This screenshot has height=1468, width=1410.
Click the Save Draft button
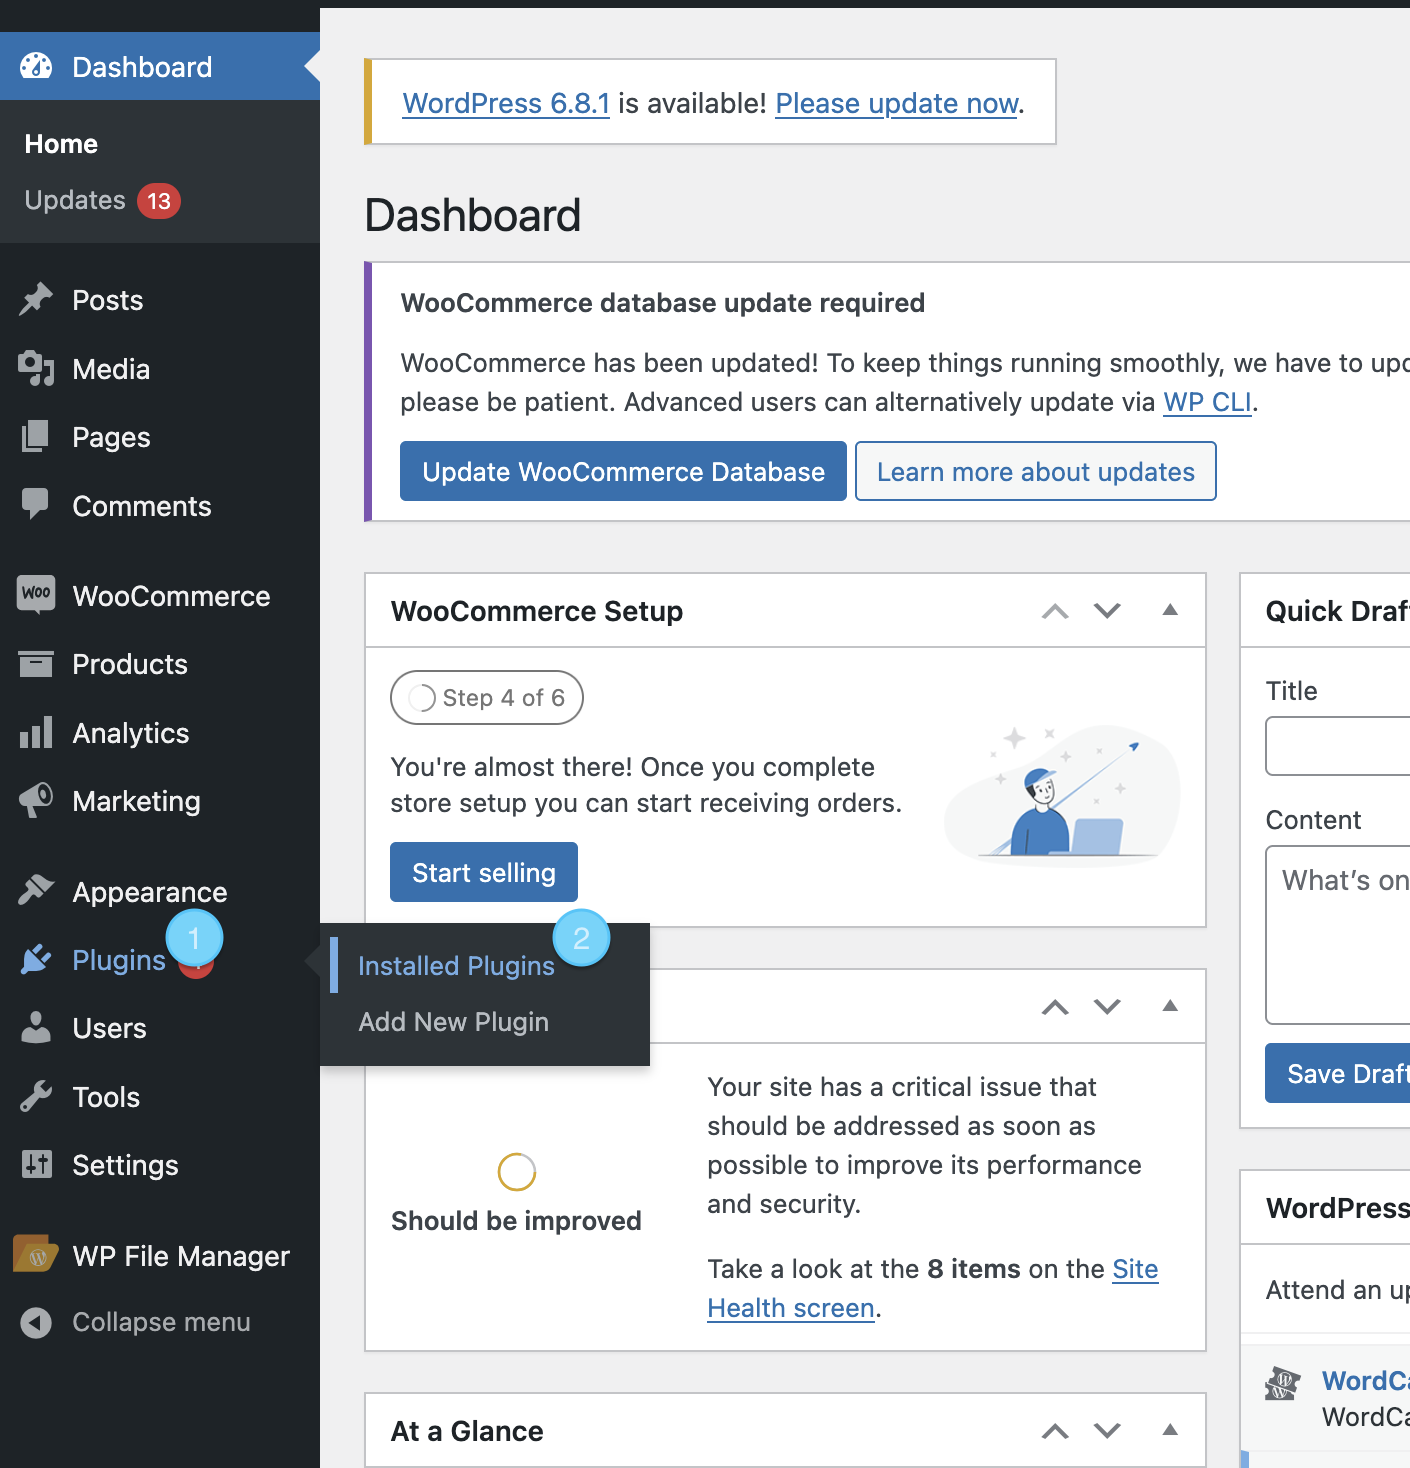(x=1338, y=1073)
